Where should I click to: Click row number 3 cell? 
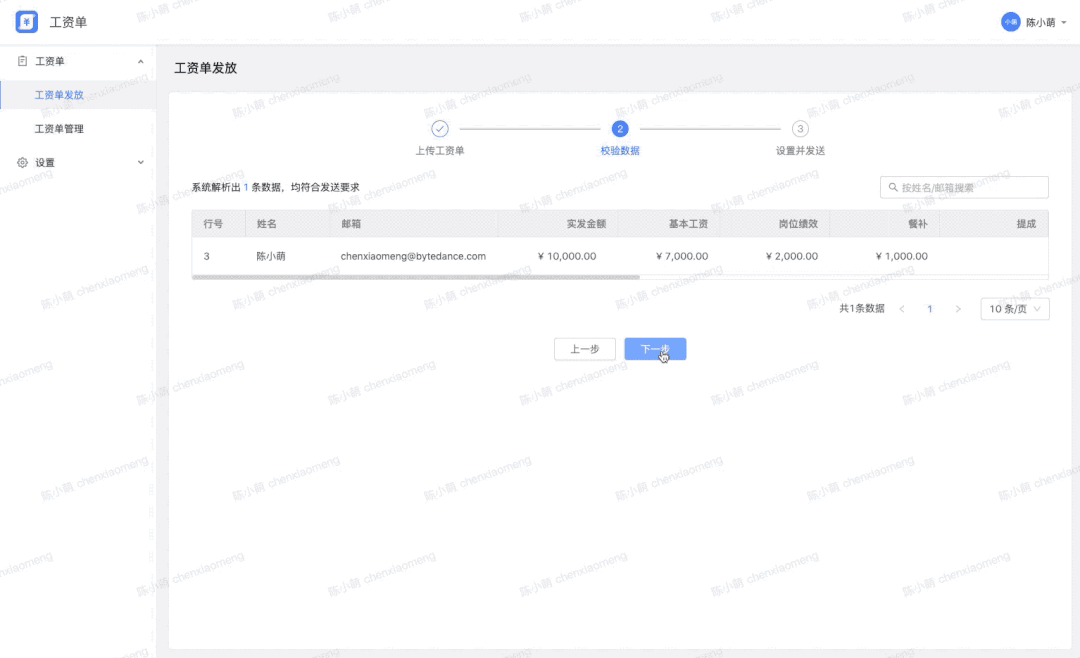207,256
